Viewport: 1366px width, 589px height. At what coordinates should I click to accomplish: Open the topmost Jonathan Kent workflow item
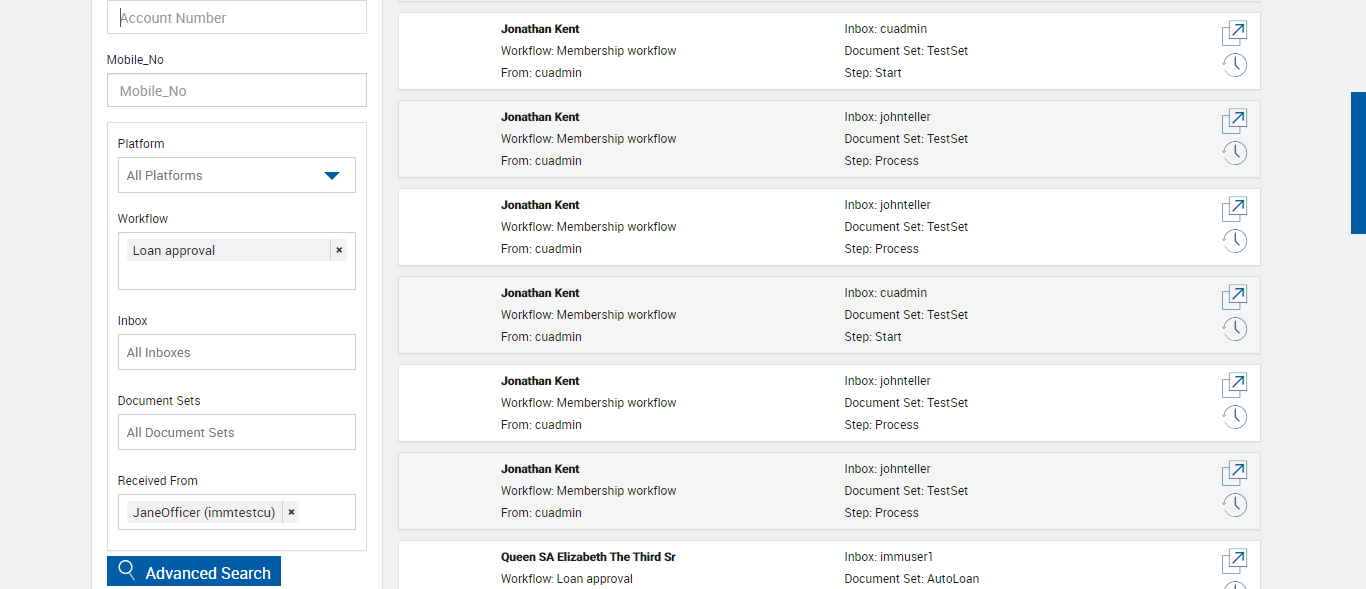point(1234,34)
